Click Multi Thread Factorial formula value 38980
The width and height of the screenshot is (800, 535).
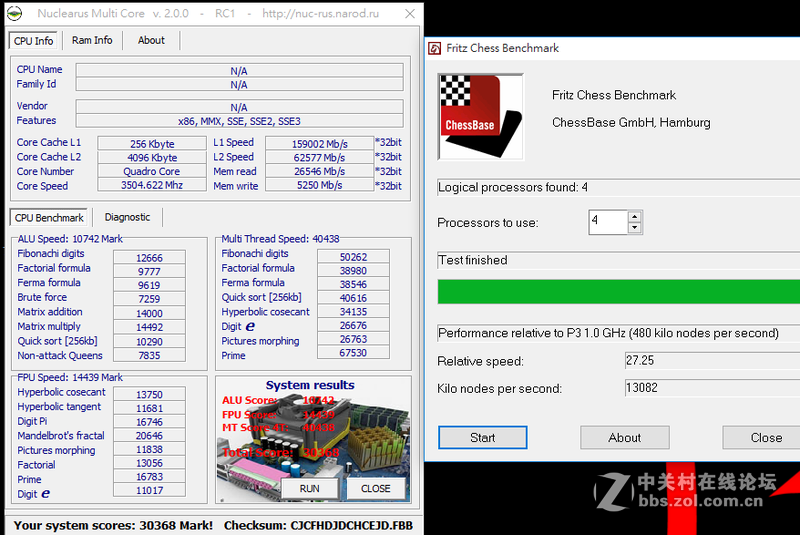pyautogui.click(x=353, y=270)
